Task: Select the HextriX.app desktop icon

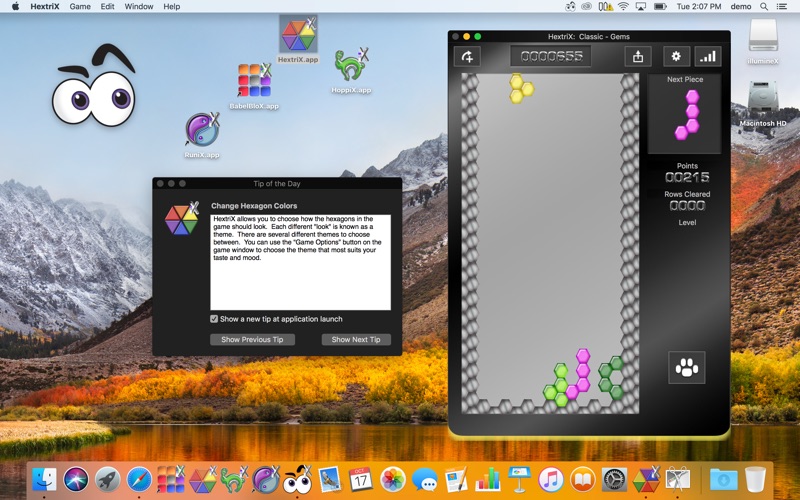Action: coord(298,40)
